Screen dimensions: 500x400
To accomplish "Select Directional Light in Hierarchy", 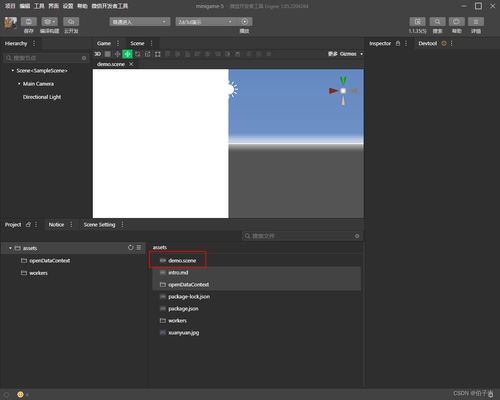I will (42, 97).
